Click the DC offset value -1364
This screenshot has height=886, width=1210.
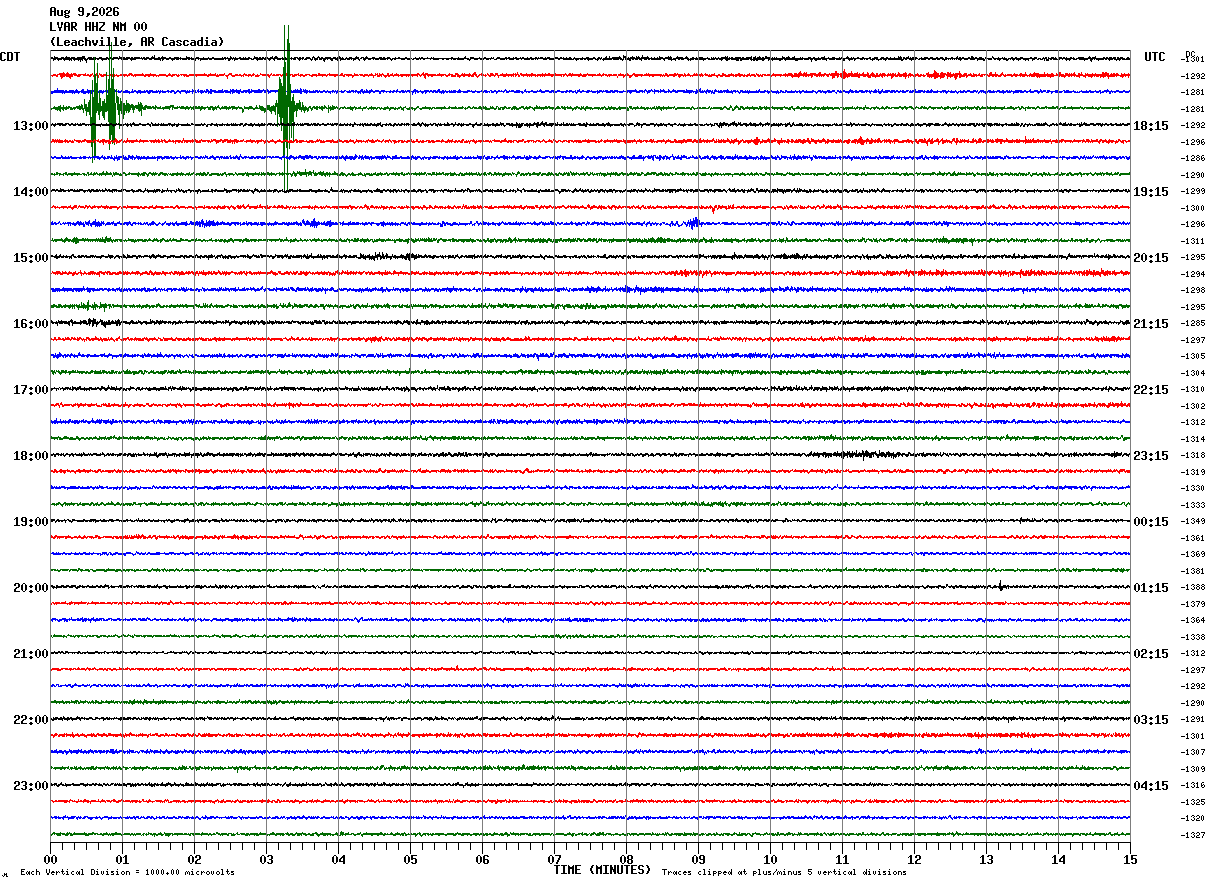1193,621
